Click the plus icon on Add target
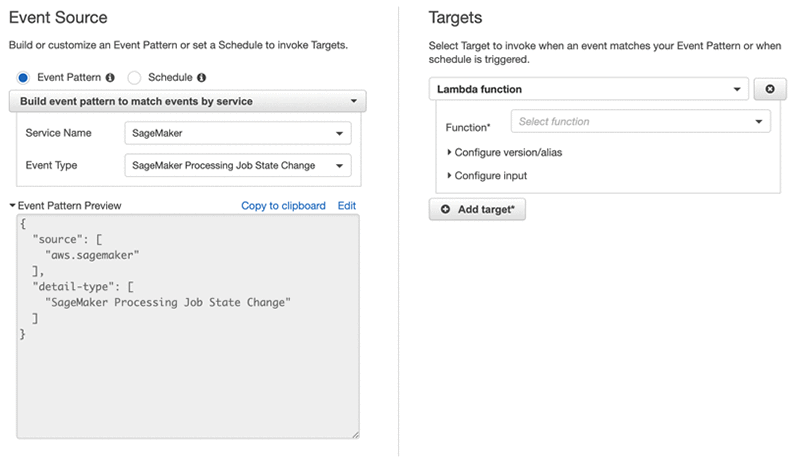This screenshot has width=800, height=475. [445, 210]
